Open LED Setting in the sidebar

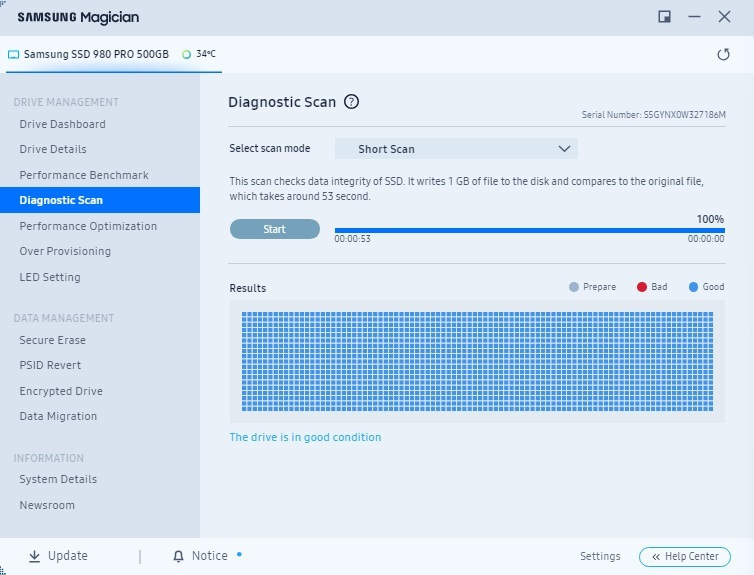[x=50, y=277]
